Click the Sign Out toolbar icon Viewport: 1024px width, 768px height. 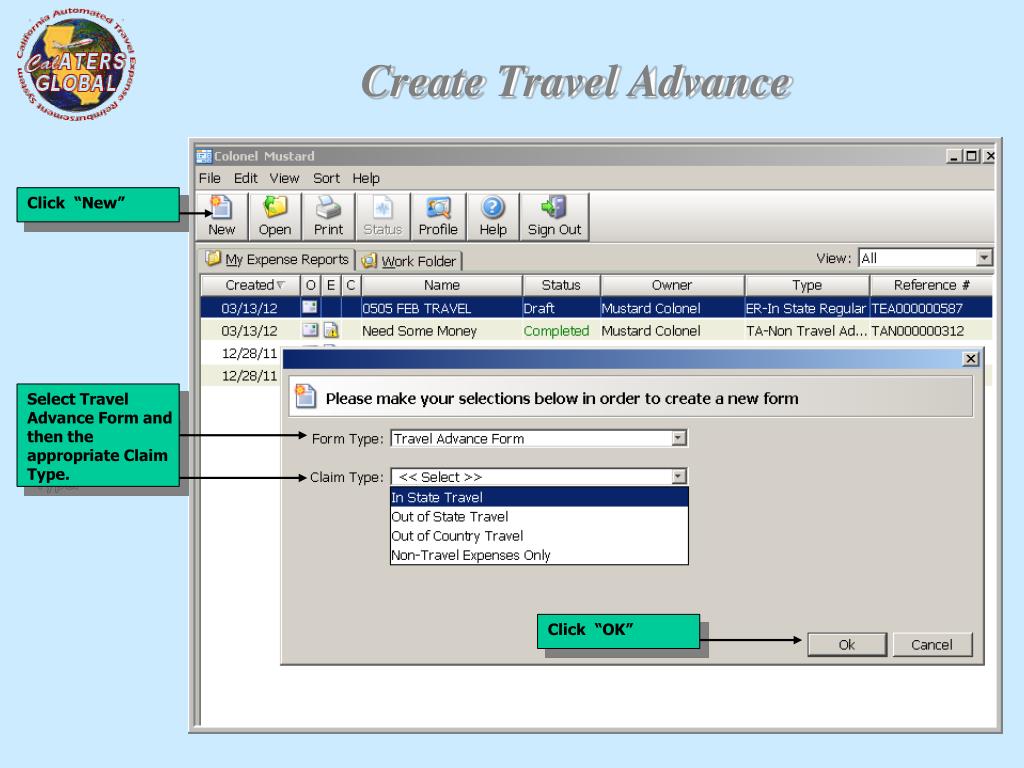(554, 217)
